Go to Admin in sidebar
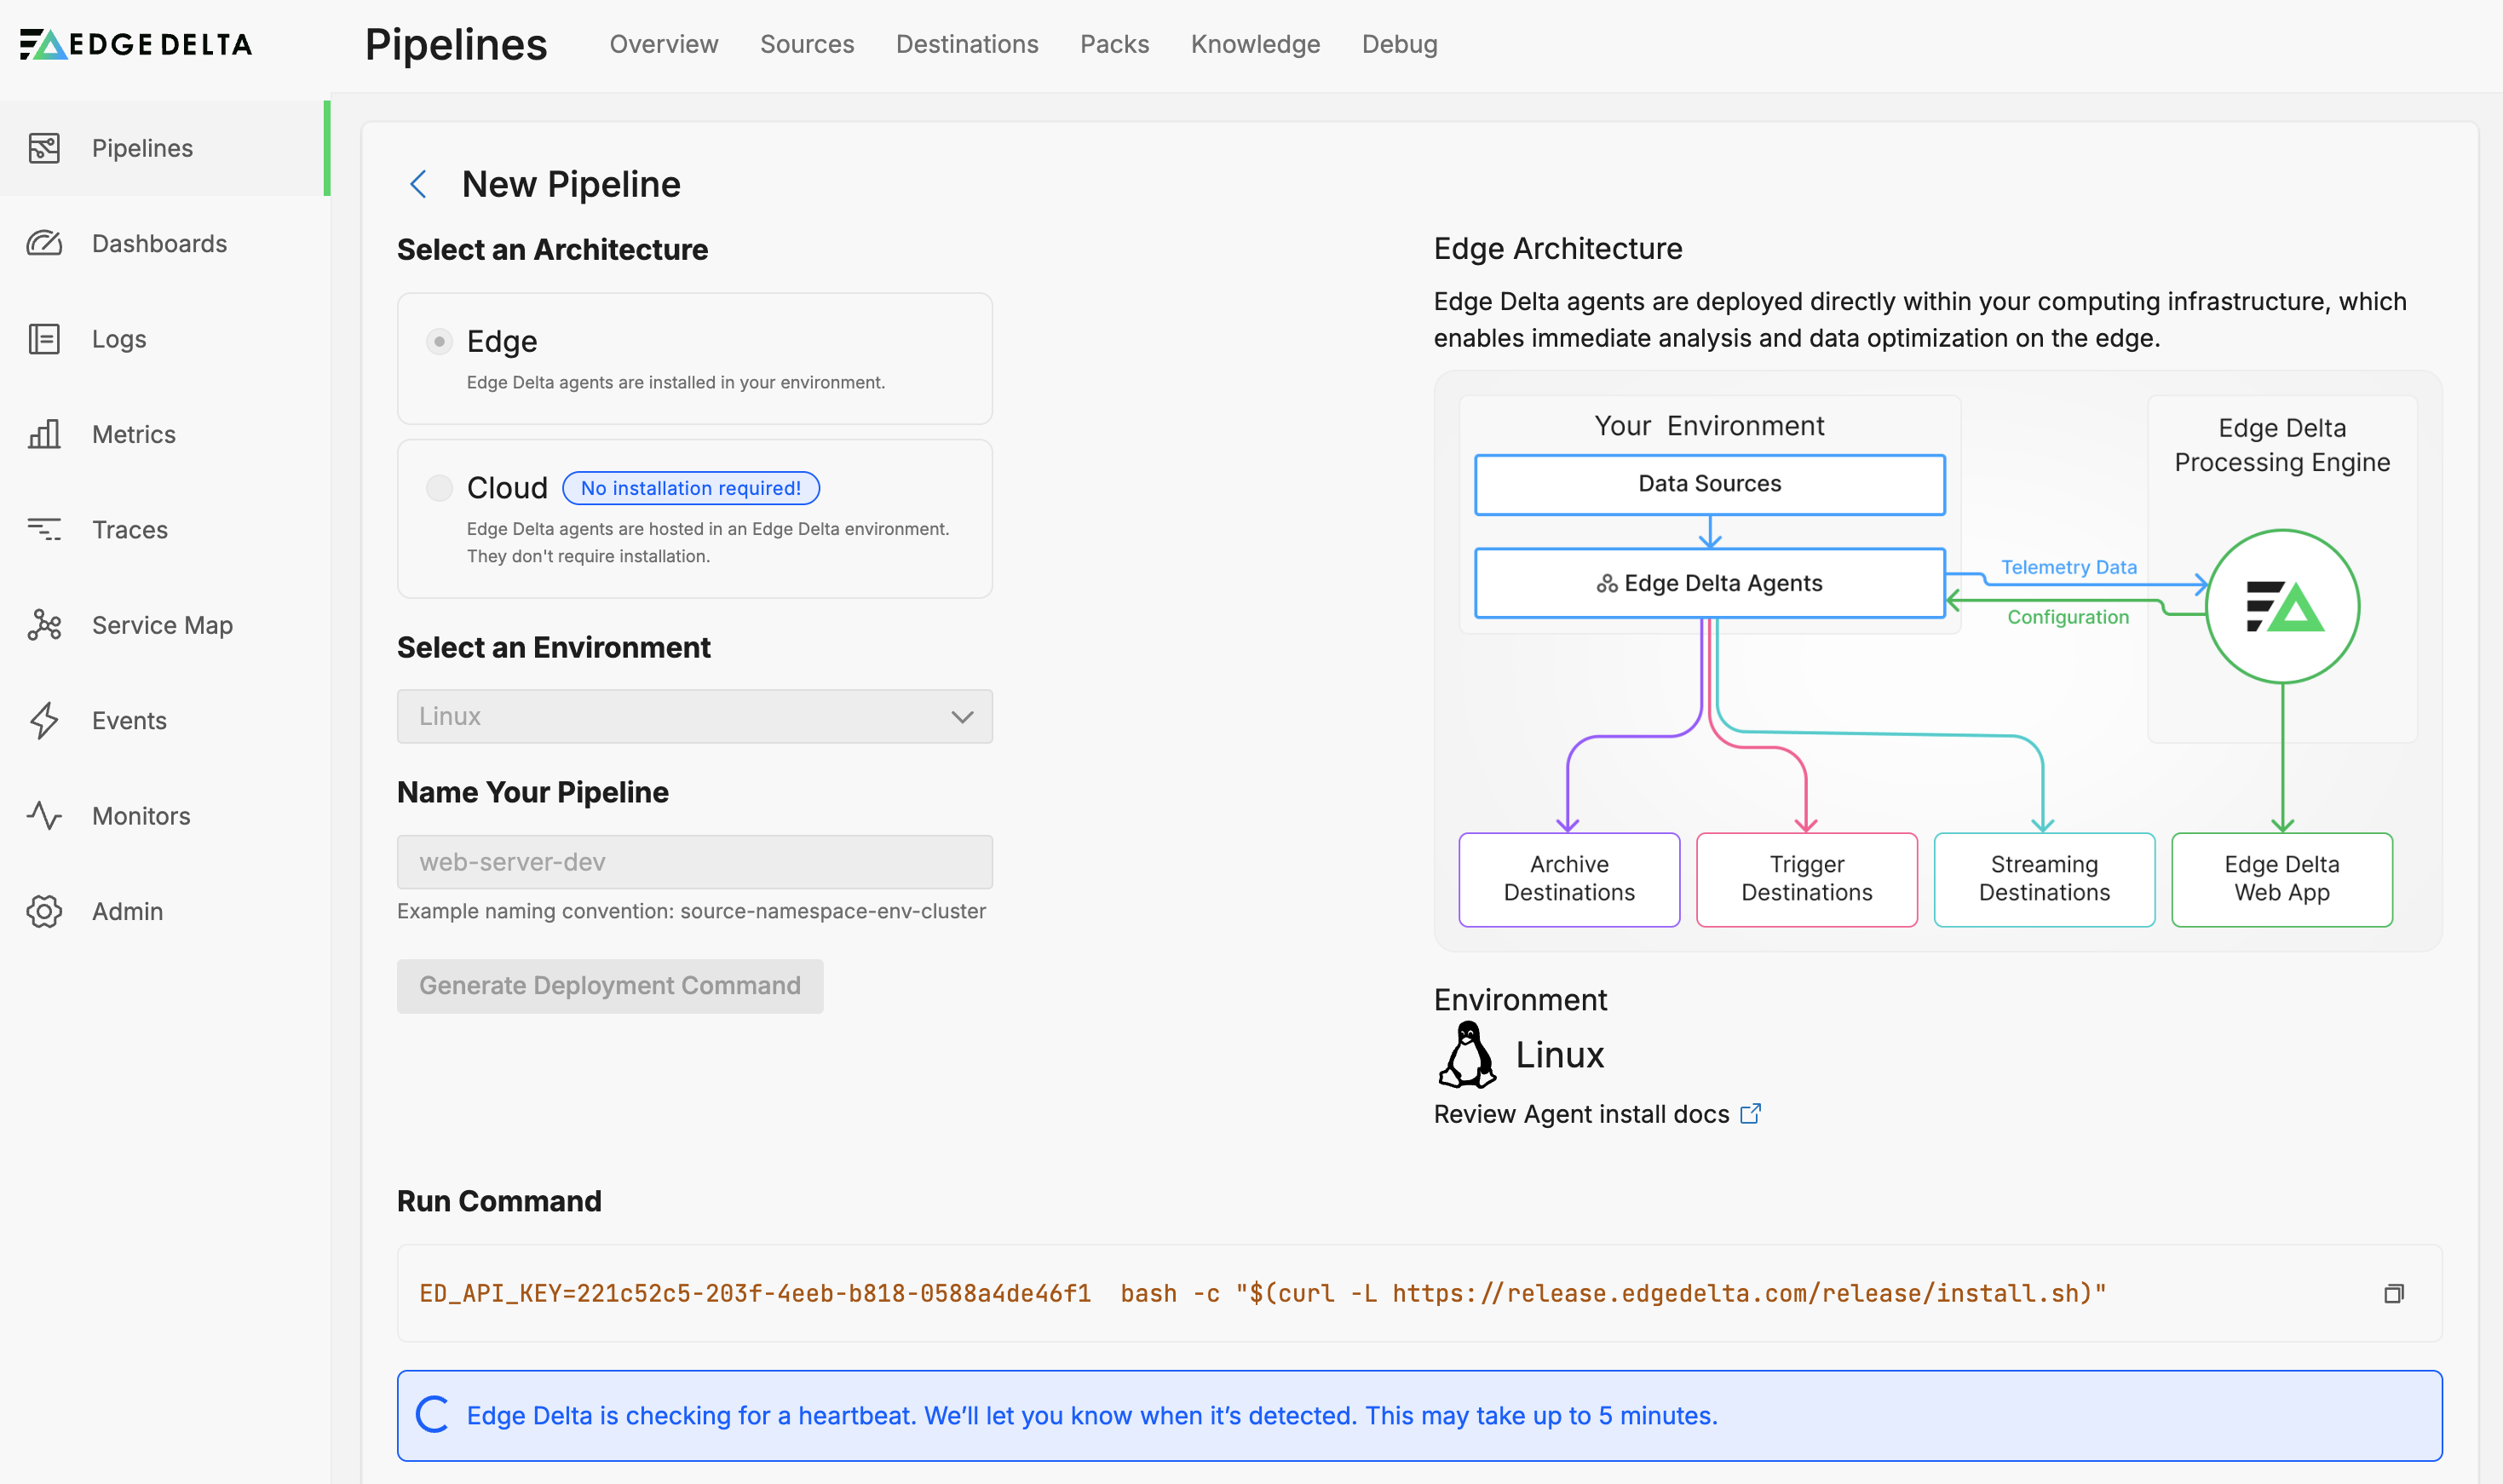This screenshot has width=2503, height=1484. click(165, 911)
